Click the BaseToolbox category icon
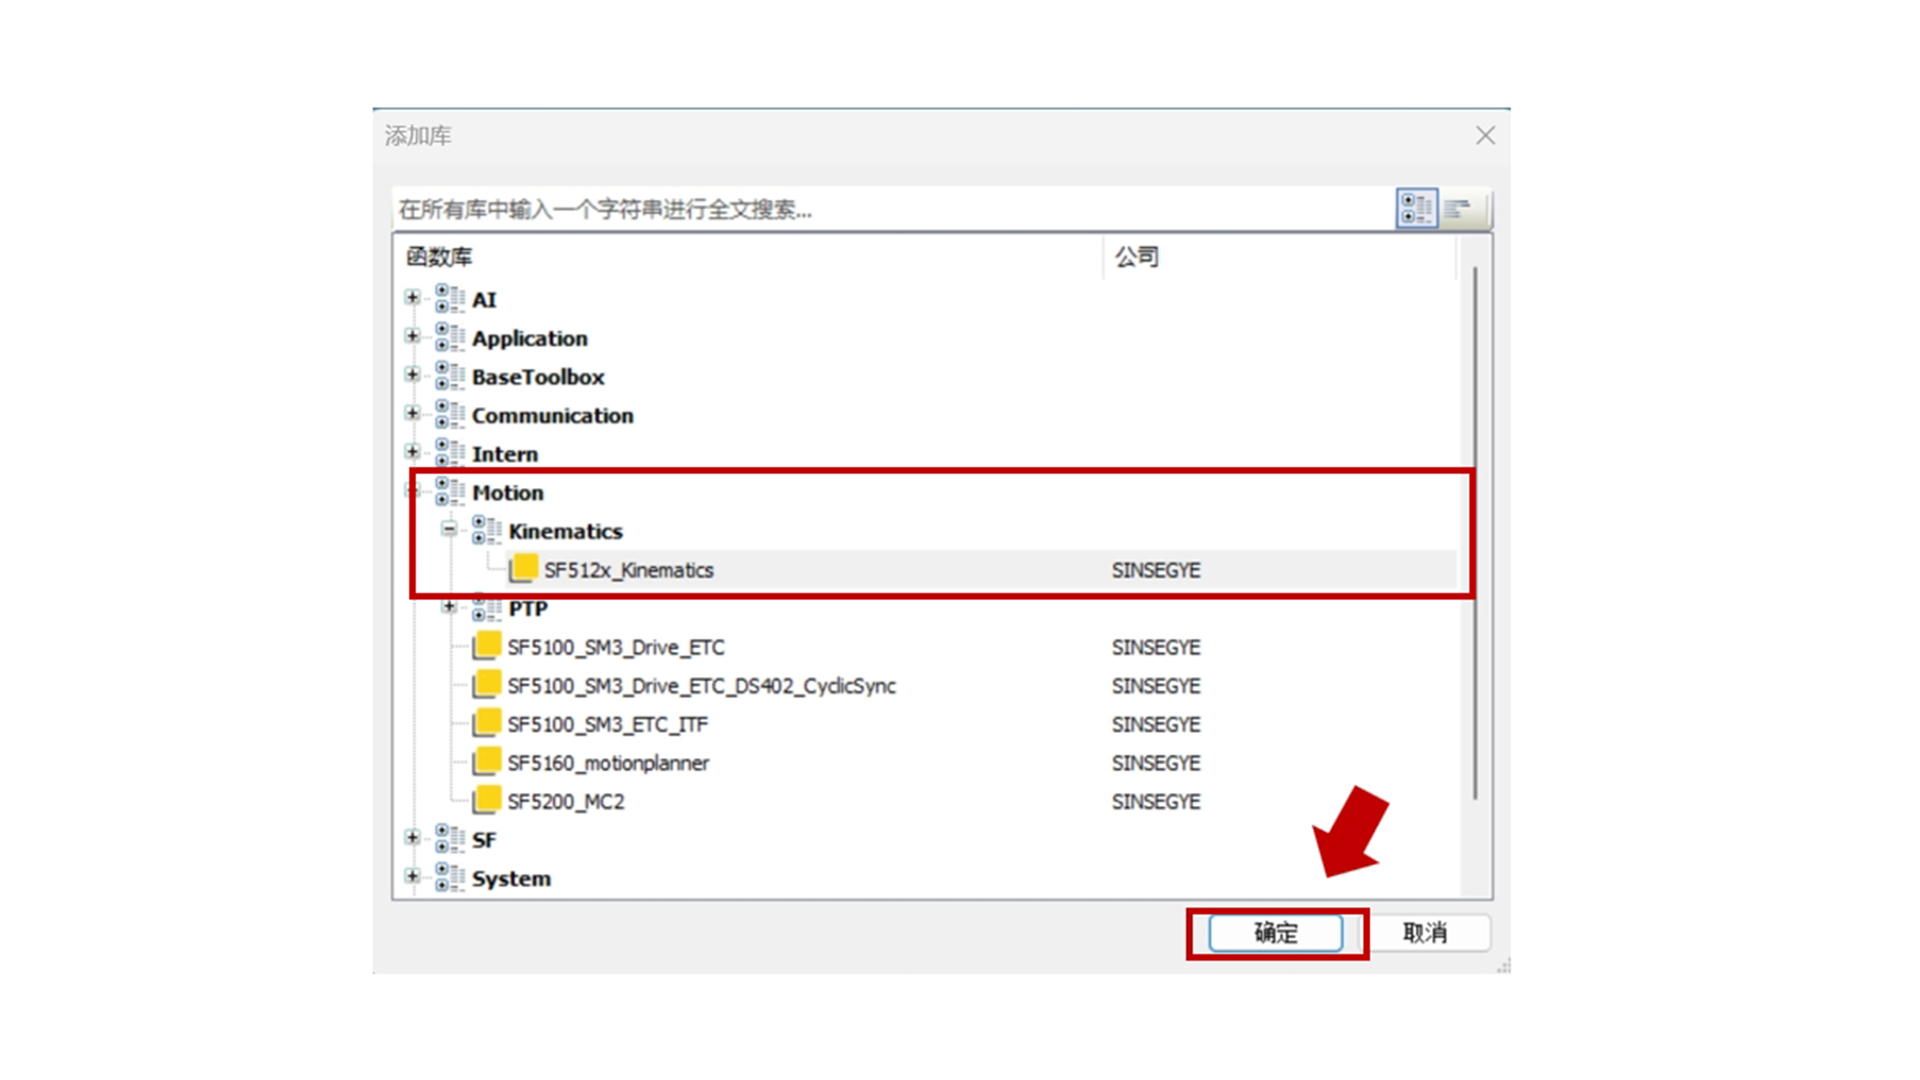The width and height of the screenshot is (1920, 1080). 450,376
